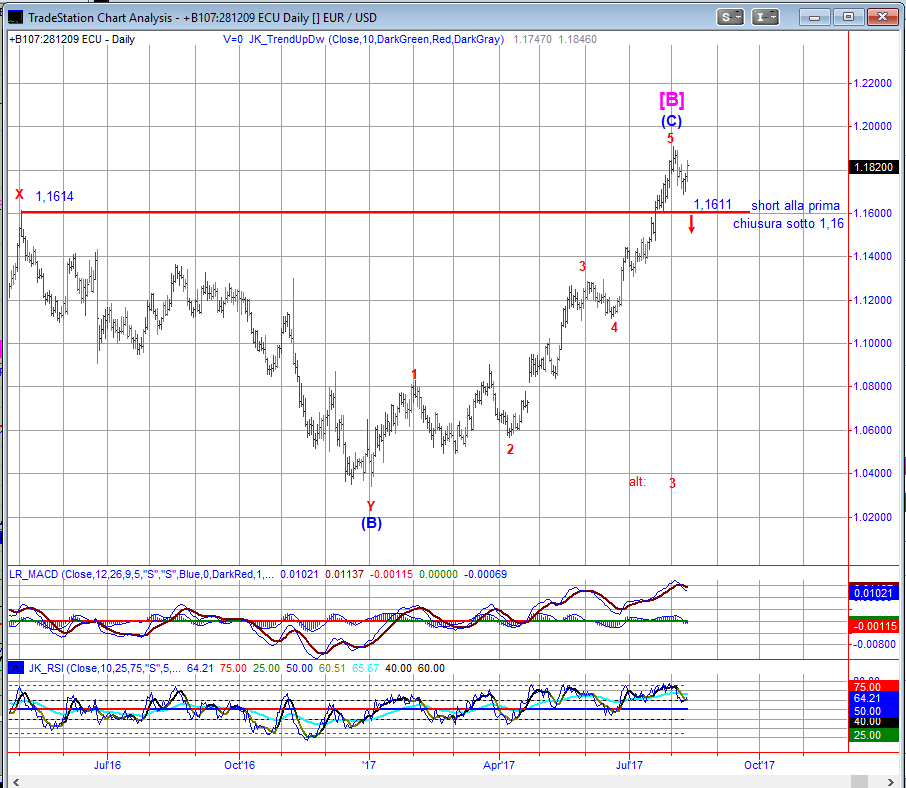906x788 pixels.
Task: Click the Oct'17 date axis label
Action: pos(759,765)
